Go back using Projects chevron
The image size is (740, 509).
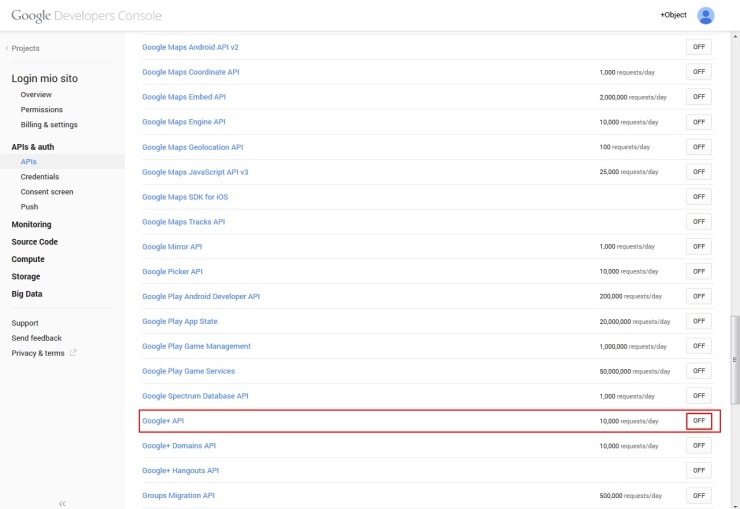pos(8,48)
